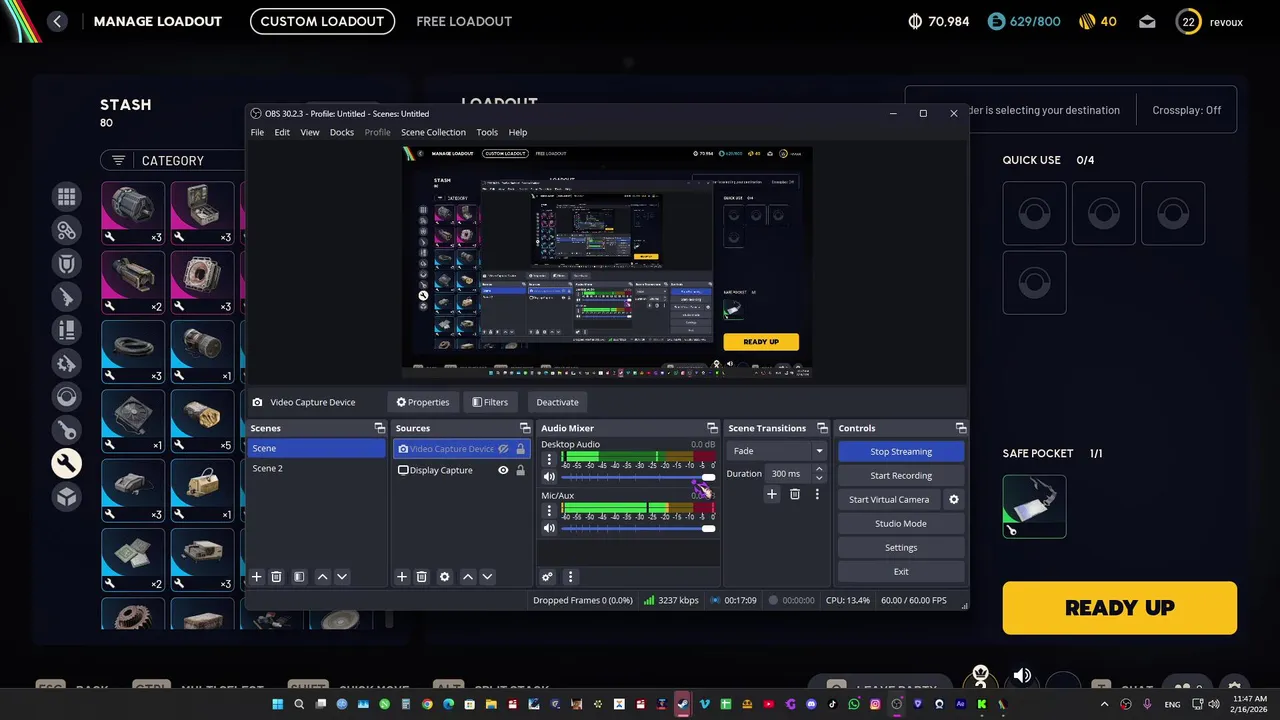Undock the Controls panel
The height and width of the screenshot is (720, 1280).
961,428
